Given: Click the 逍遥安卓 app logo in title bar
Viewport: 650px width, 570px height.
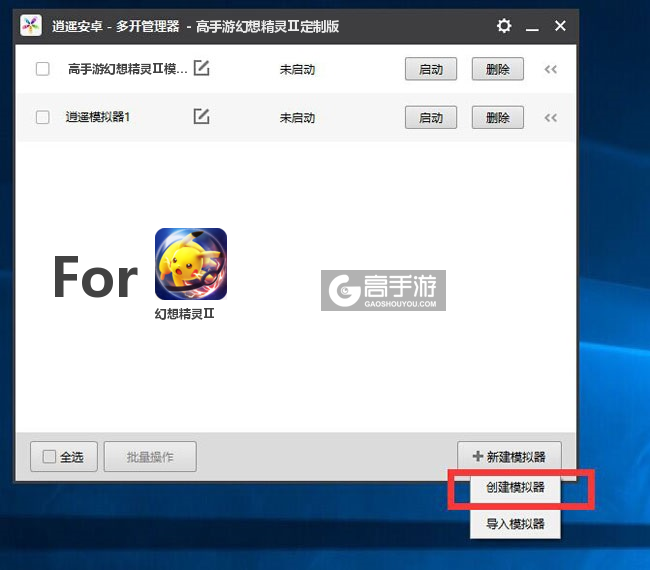Looking at the screenshot, I should pyautogui.click(x=31, y=26).
